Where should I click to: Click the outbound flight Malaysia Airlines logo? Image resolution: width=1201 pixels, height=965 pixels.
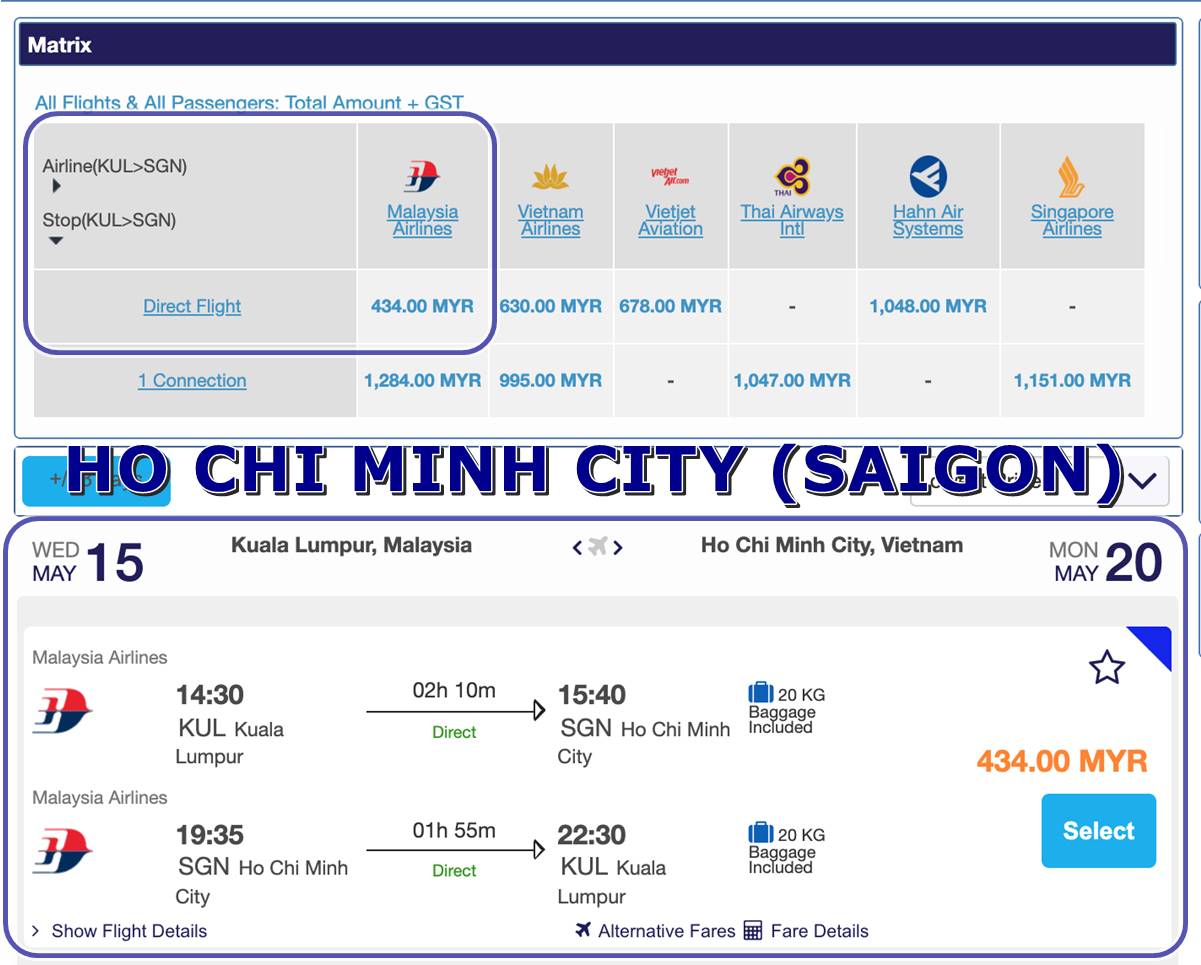pyautogui.click(x=62, y=711)
